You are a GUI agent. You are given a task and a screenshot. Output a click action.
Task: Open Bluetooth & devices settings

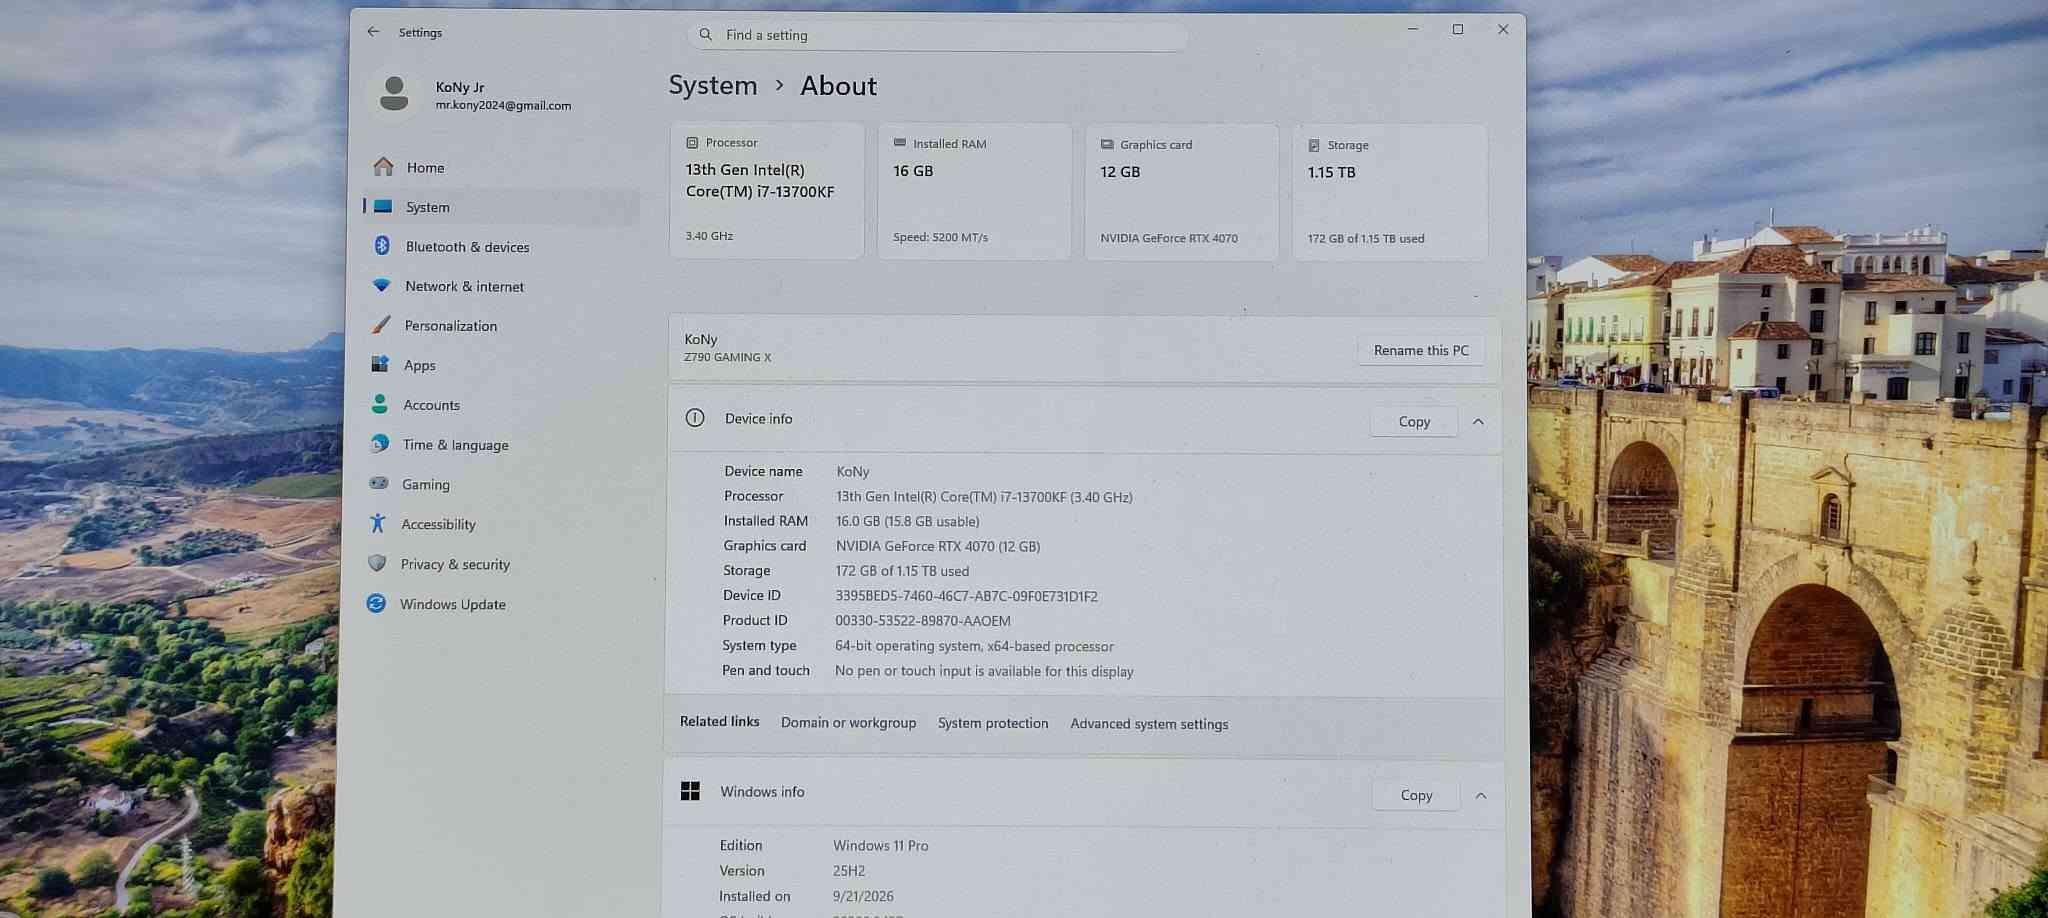pyautogui.click(x=501, y=247)
